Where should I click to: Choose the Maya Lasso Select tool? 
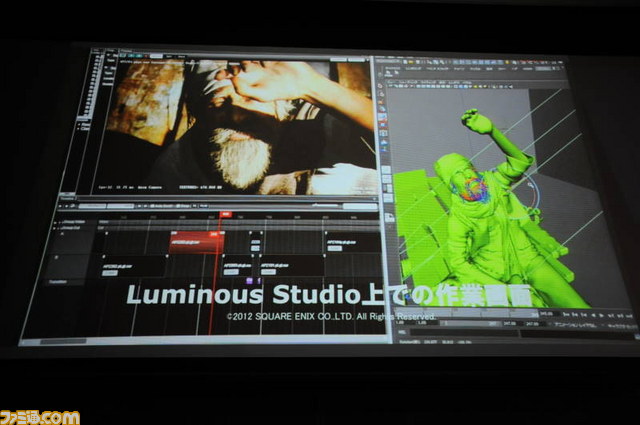[x=381, y=94]
